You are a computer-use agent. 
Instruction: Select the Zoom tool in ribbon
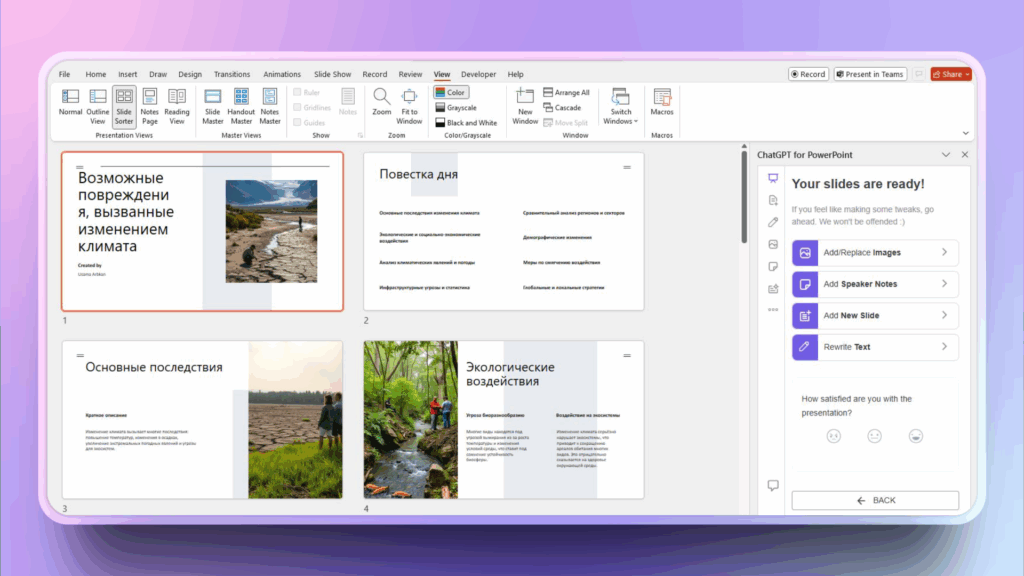click(382, 102)
